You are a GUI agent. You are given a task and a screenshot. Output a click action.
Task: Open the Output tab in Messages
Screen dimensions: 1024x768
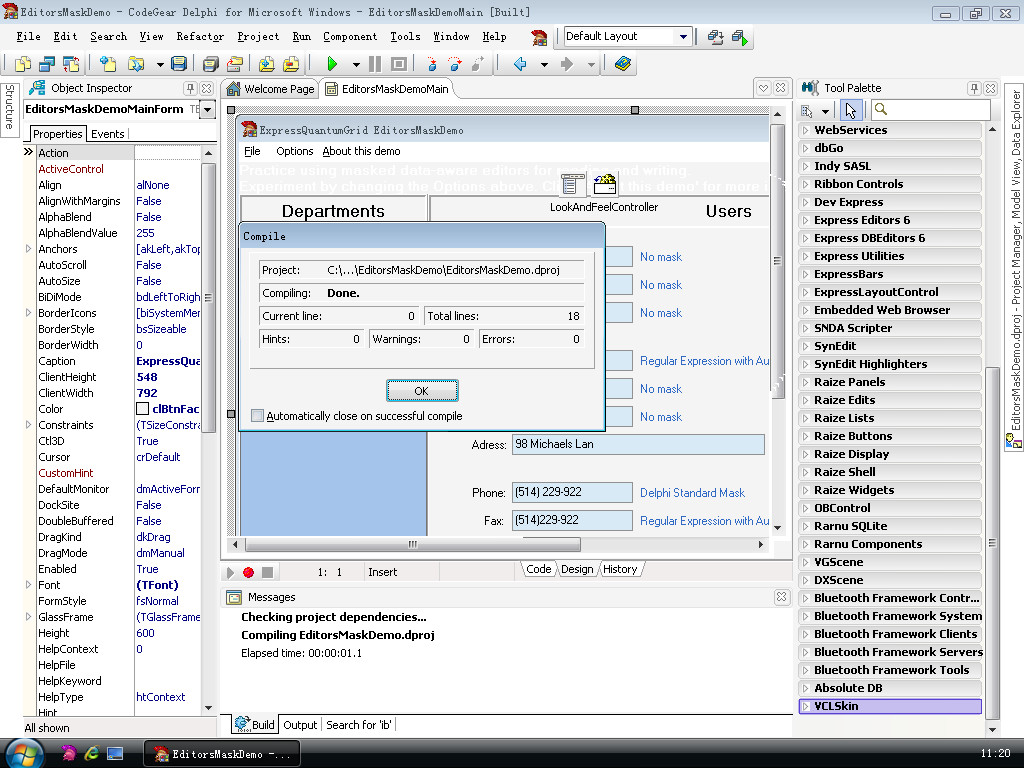pyautogui.click(x=300, y=725)
